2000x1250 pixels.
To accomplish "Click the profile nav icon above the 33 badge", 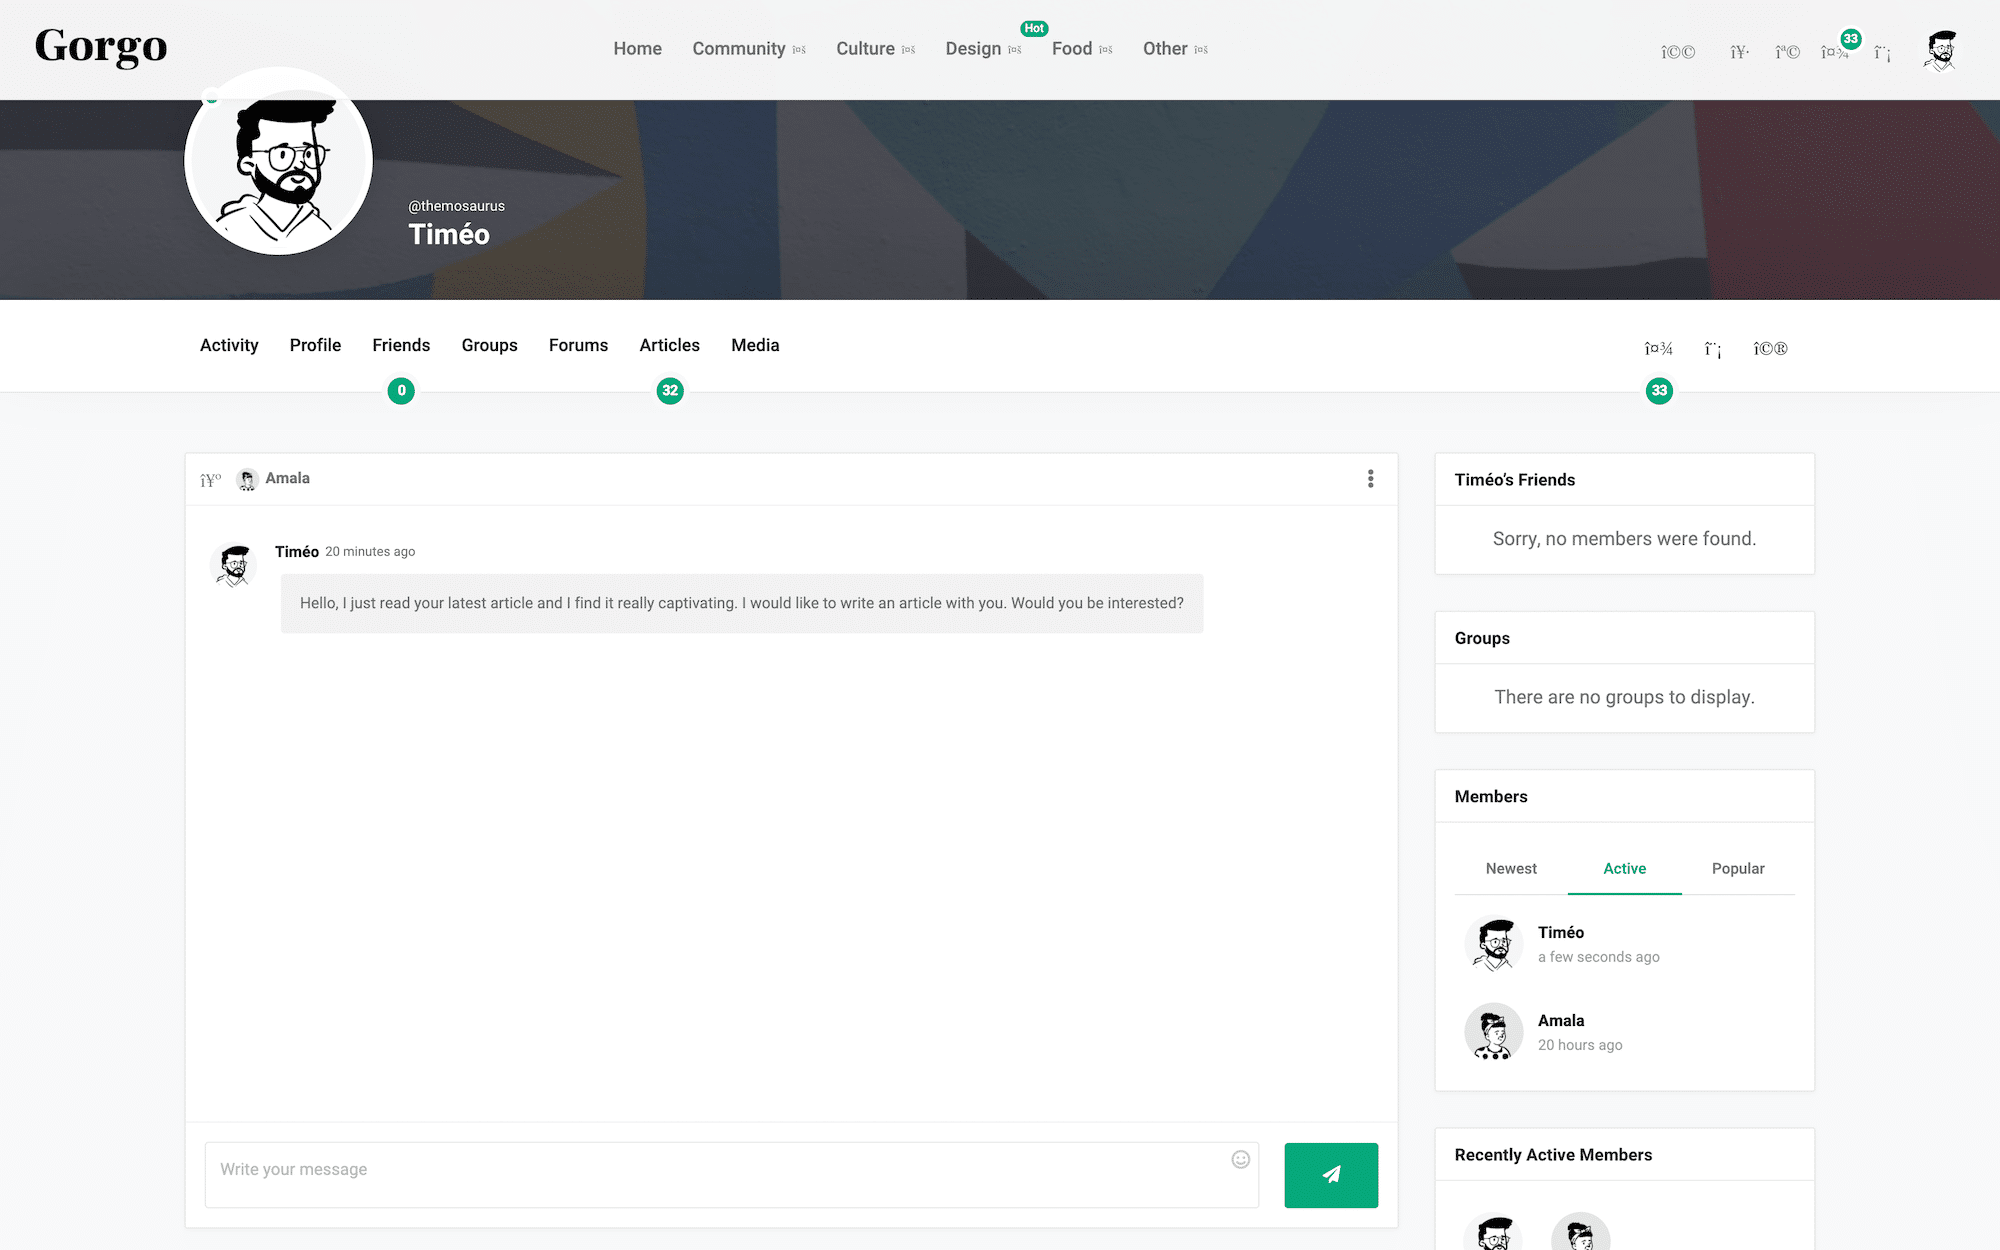I will tap(1659, 348).
